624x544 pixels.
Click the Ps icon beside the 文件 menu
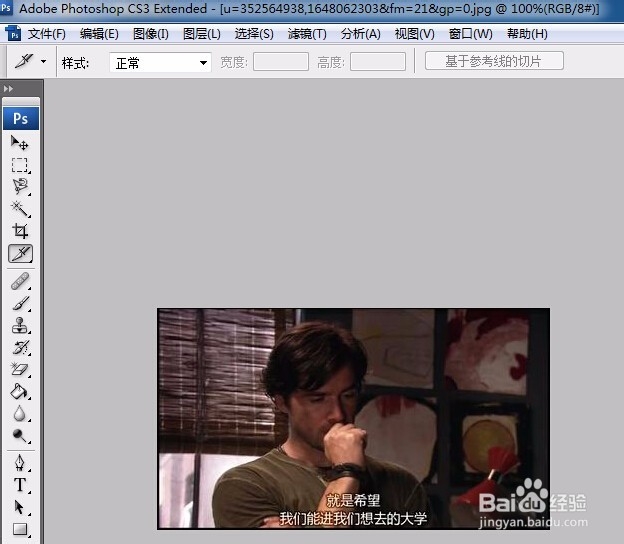click(14, 34)
